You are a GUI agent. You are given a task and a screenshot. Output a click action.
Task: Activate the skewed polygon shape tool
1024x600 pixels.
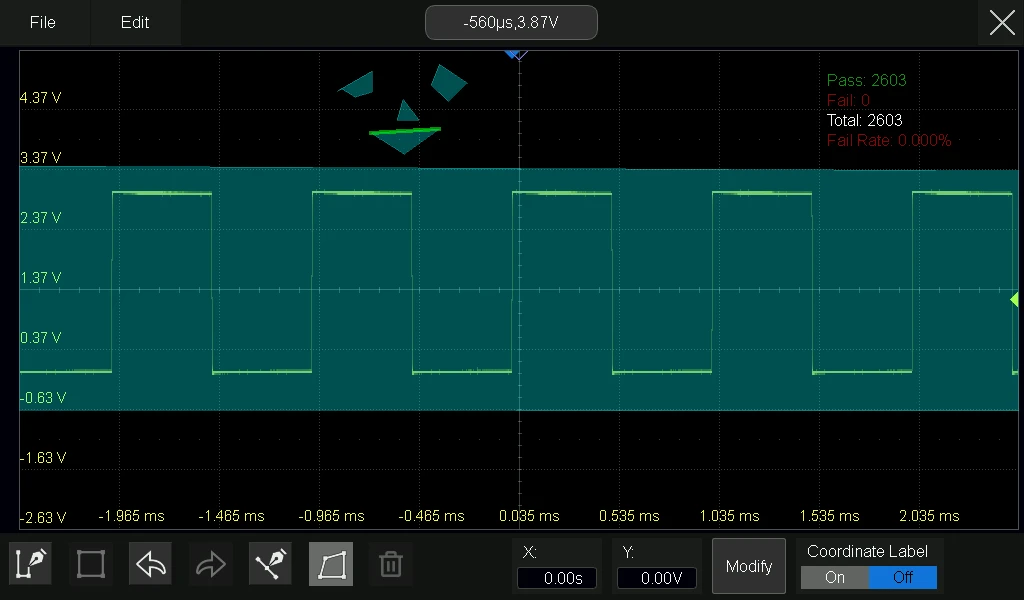point(330,564)
